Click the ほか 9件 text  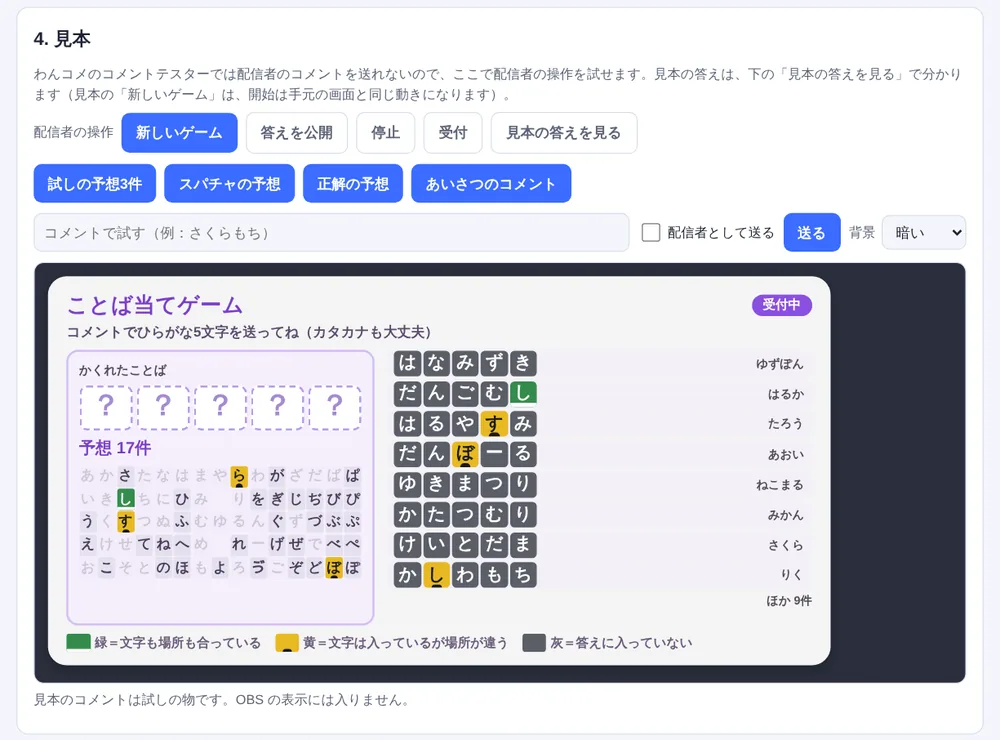[789, 600]
